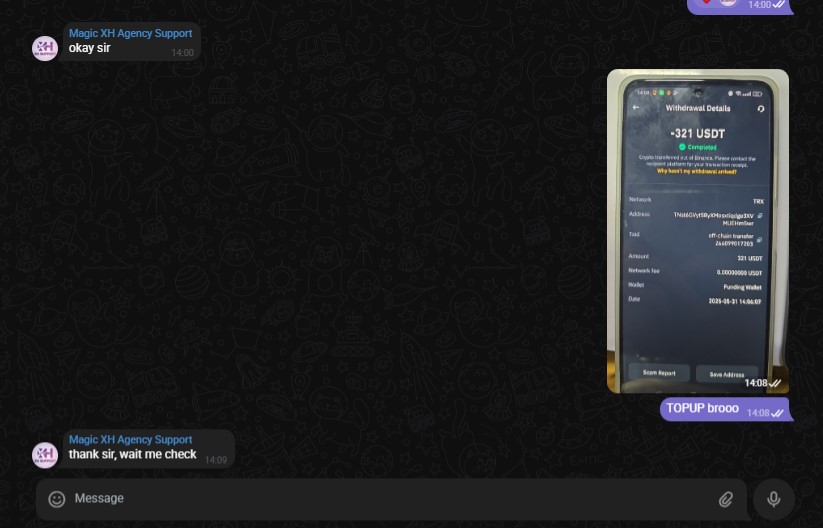Screen dimensions: 823x528
Task: Click the Save Address button in photo
Action: pyautogui.click(x=727, y=373)
